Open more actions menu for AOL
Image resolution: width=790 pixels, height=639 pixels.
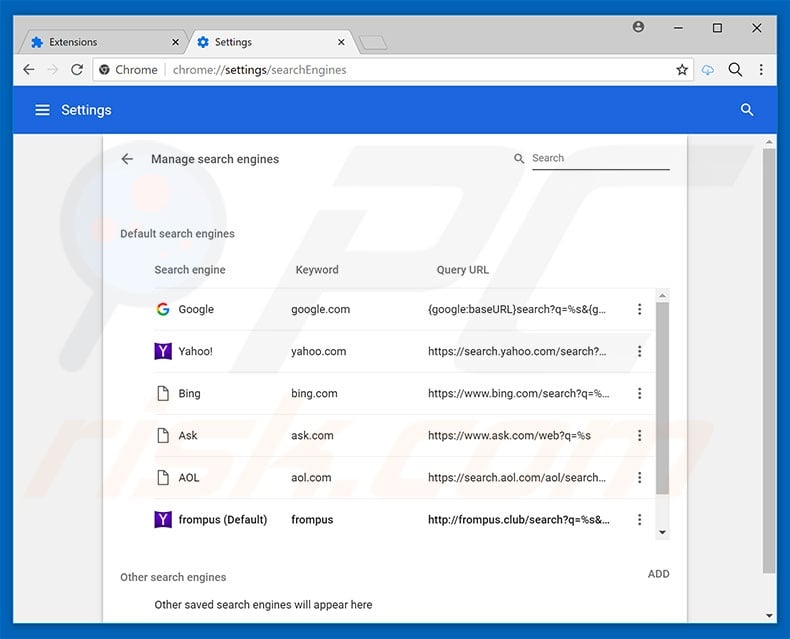(x=639, y=477)
